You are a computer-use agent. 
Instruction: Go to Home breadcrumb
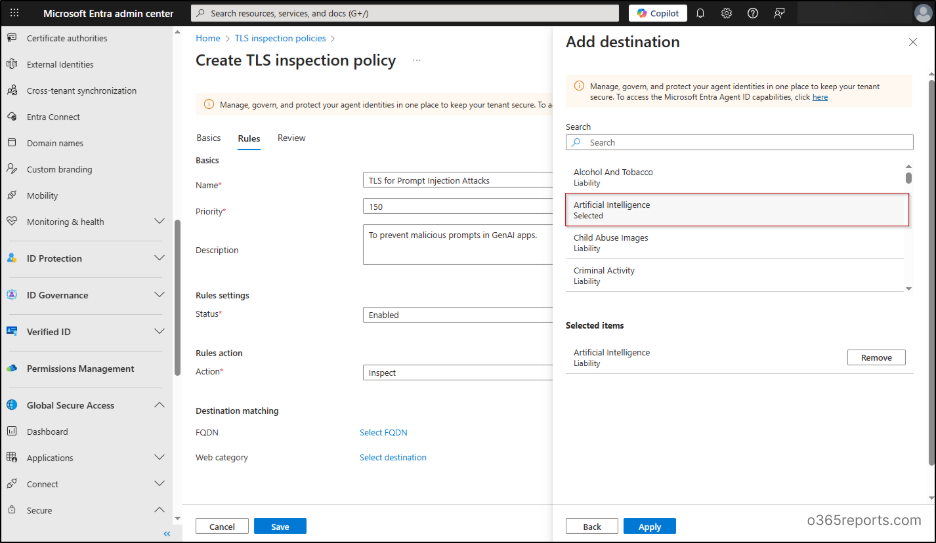pos(208,38)
